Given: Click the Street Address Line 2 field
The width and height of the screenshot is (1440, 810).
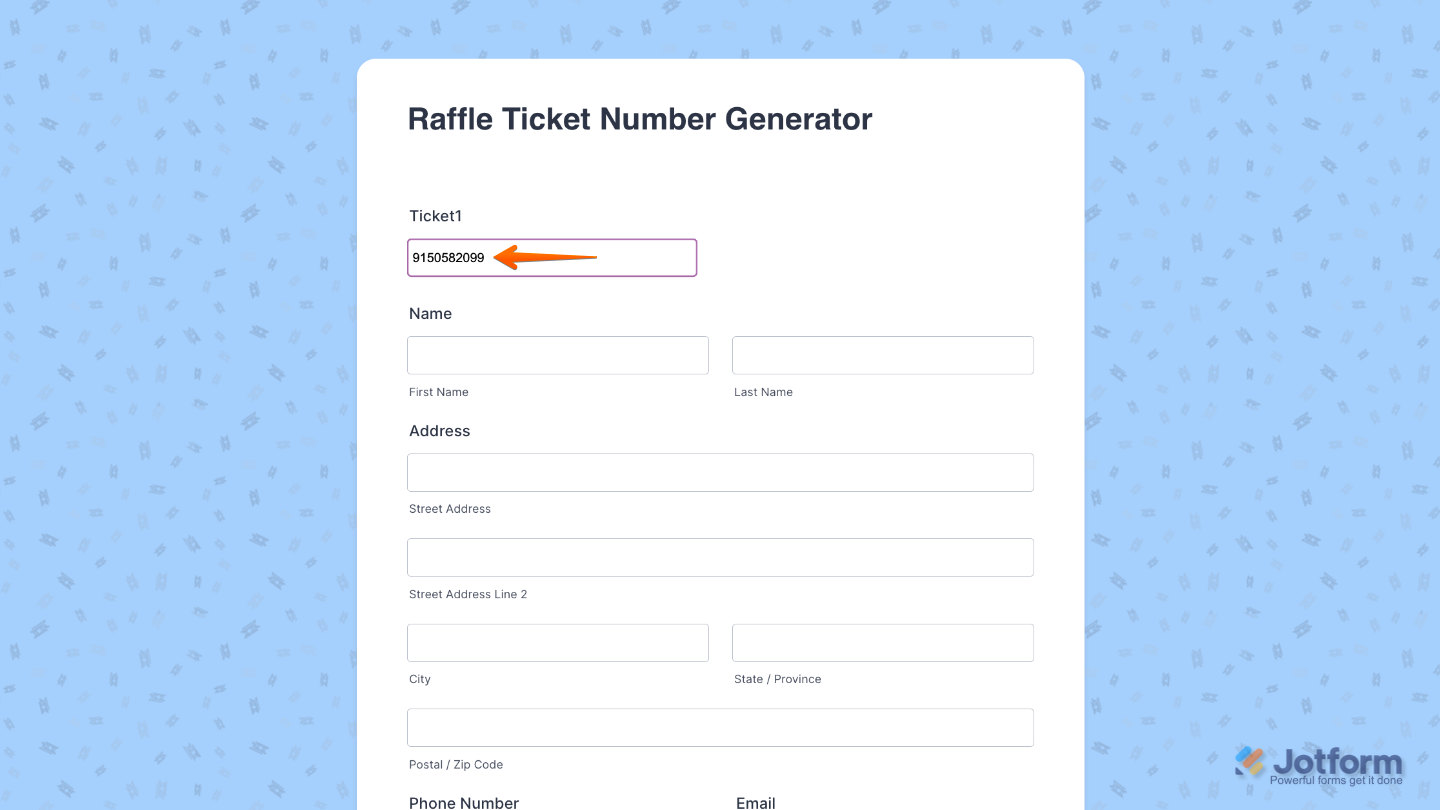Looking at the screenshot, I should click(720, 557).
